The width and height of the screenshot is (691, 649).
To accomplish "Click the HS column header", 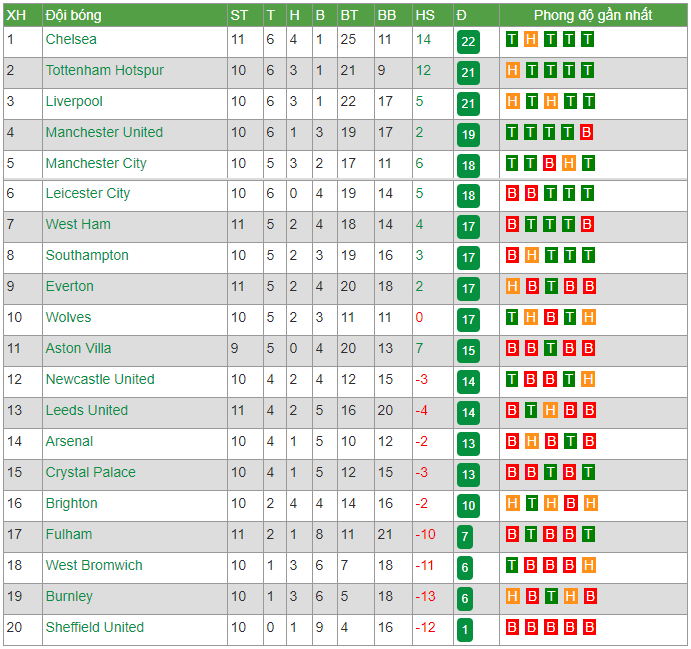I will coord(425,15).
